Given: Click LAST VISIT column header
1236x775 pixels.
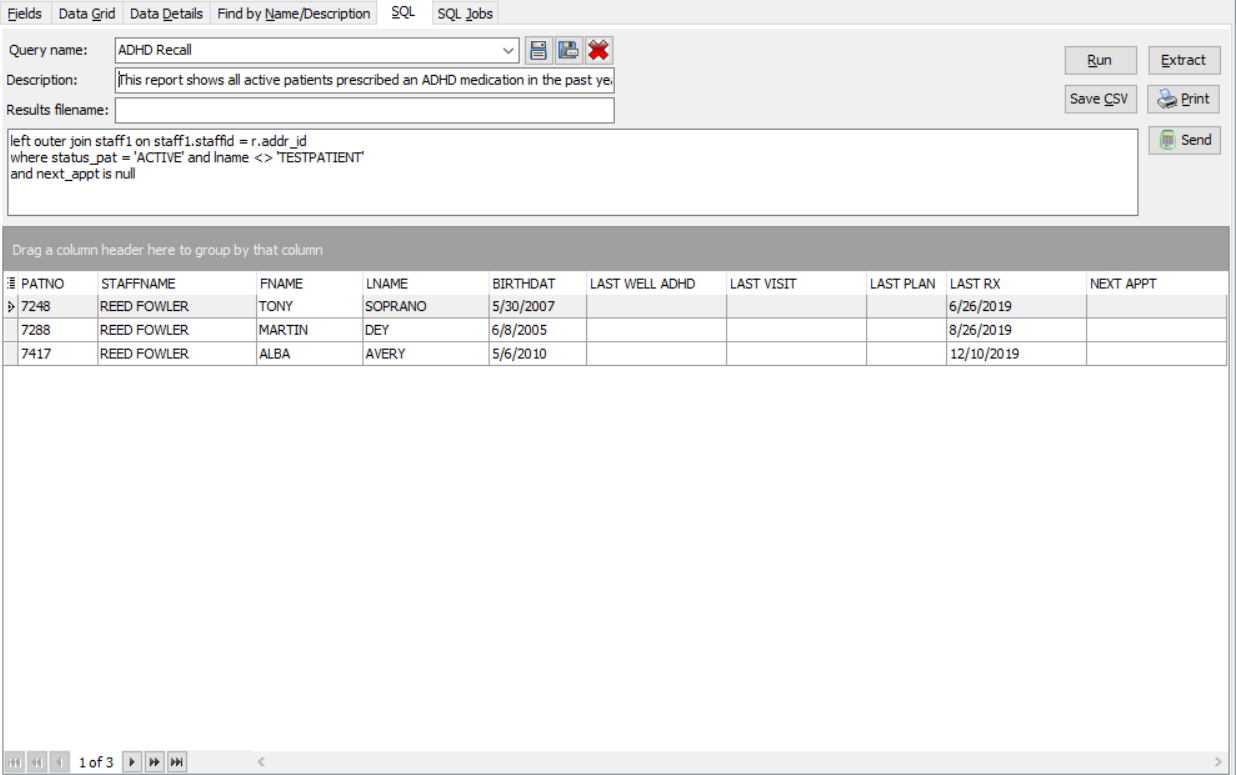Looking at the screenshot, I should [796, 284].
